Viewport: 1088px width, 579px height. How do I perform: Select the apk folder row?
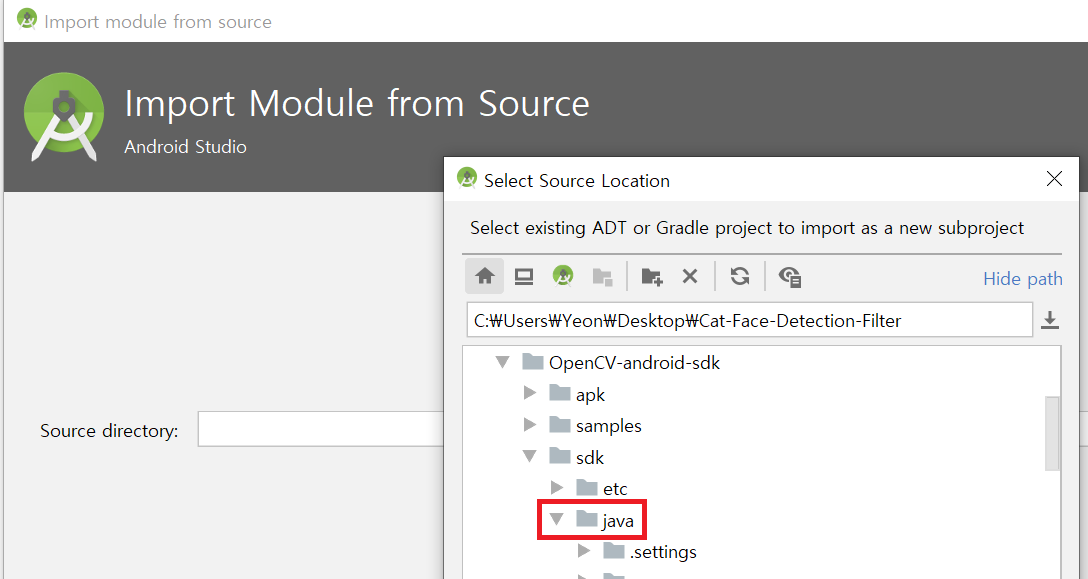pyautogui.click(x=577, y=394)
